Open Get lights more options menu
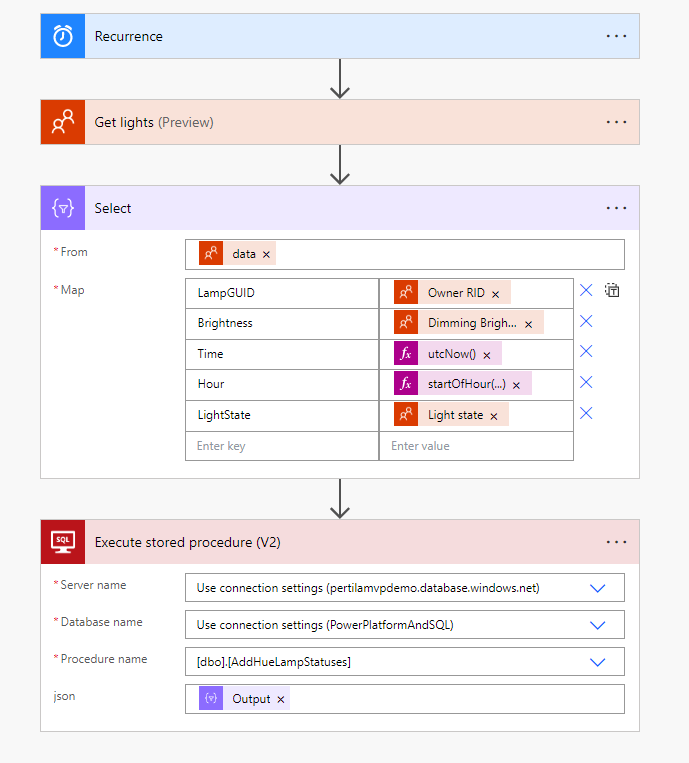 [x=616, y=122]
